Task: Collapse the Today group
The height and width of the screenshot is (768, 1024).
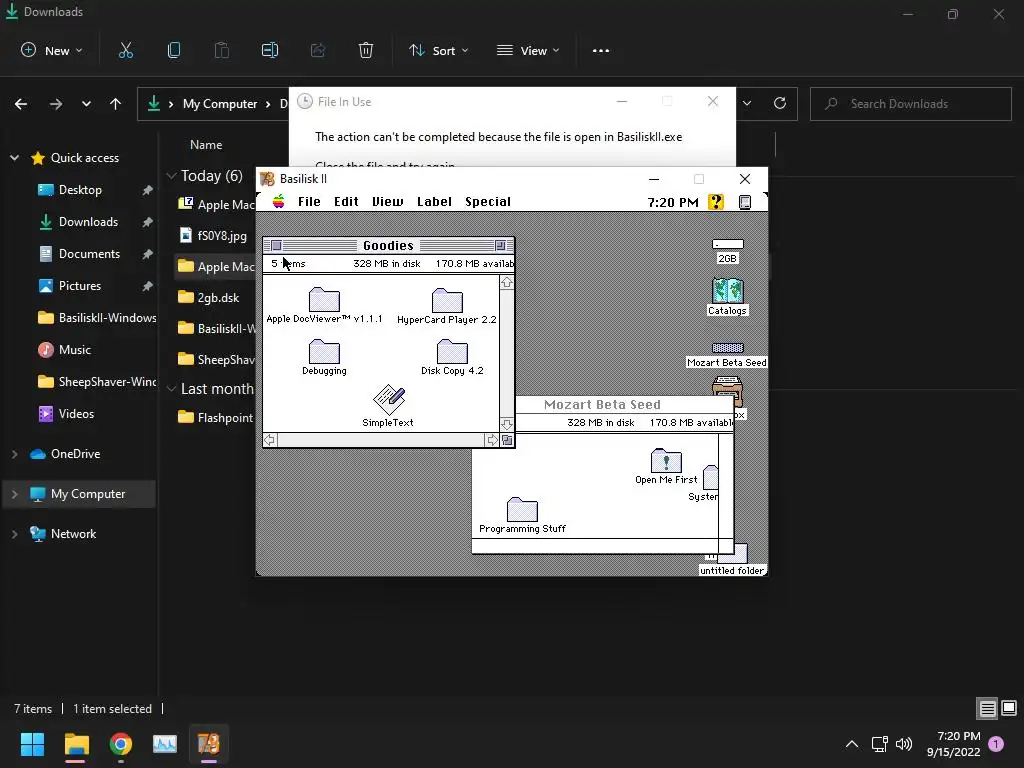Action: click(172, 176)
